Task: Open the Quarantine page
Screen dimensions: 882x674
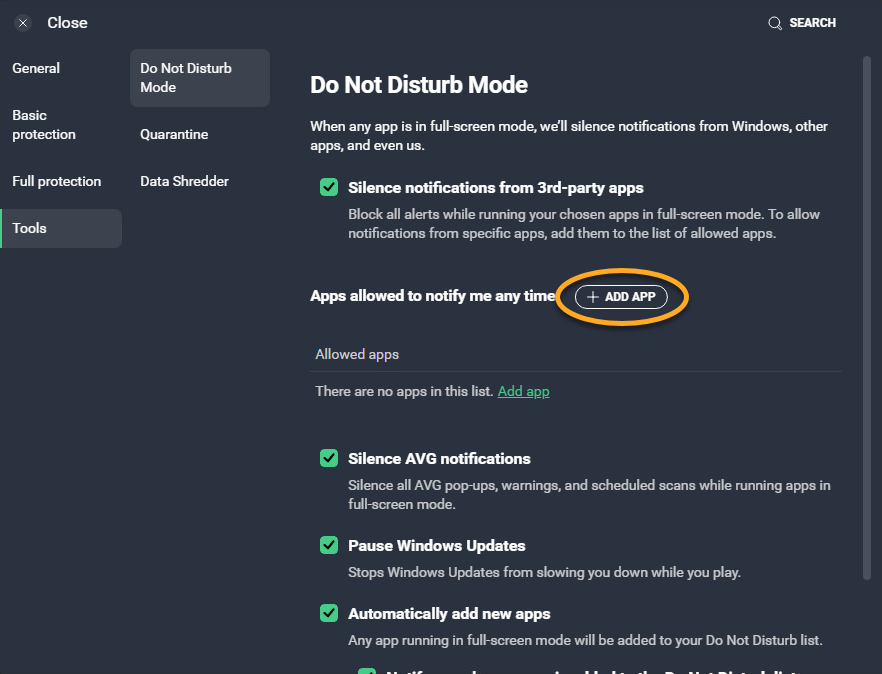Action: tap(174, 134)
